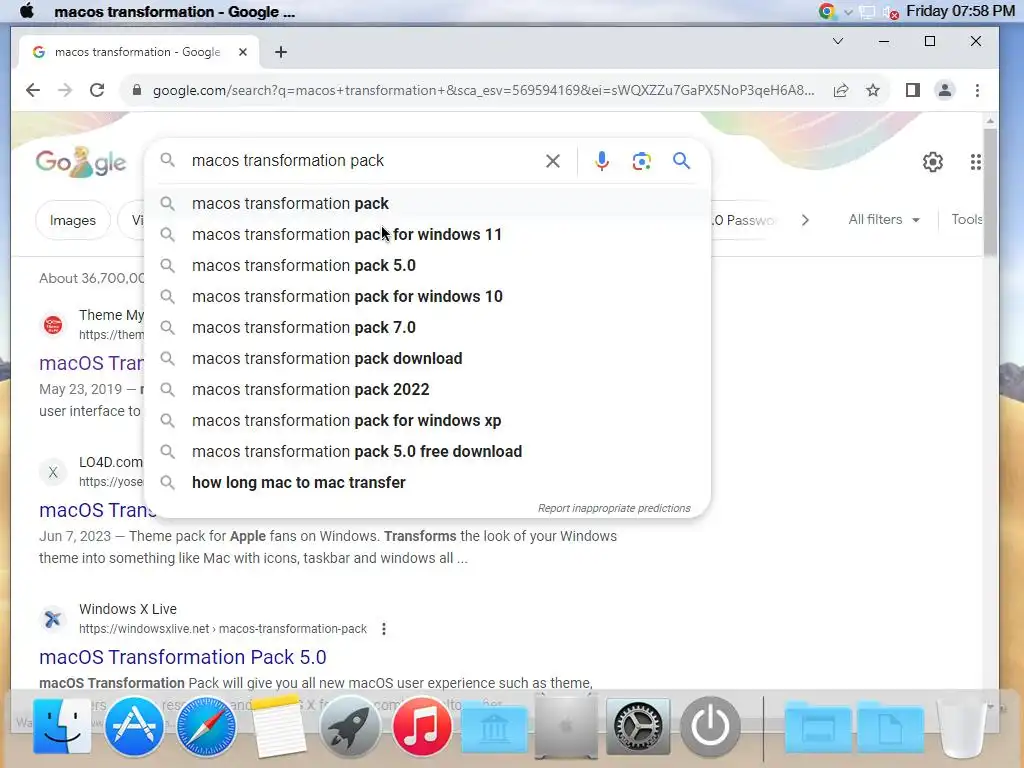
Task: Click the power button dock icon
Action: pos(711,726)
